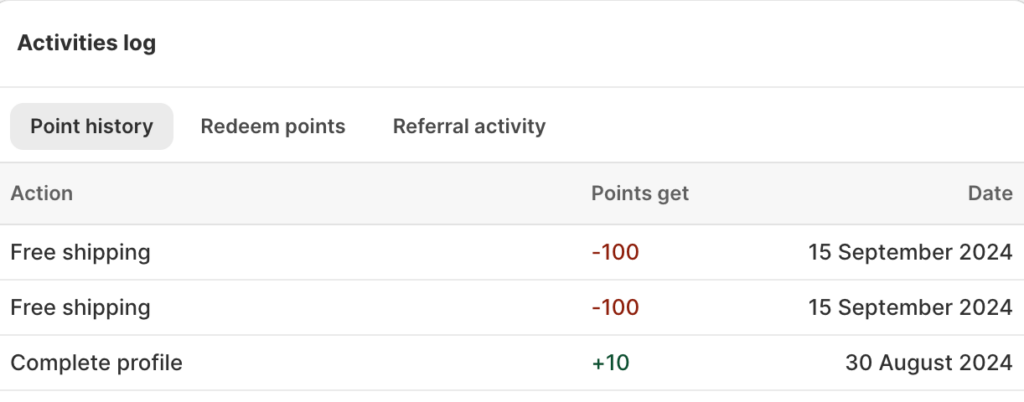This screenshot has width=1024, height=402.
Task: Click the Activities log heading
Action: pos(87,44)
